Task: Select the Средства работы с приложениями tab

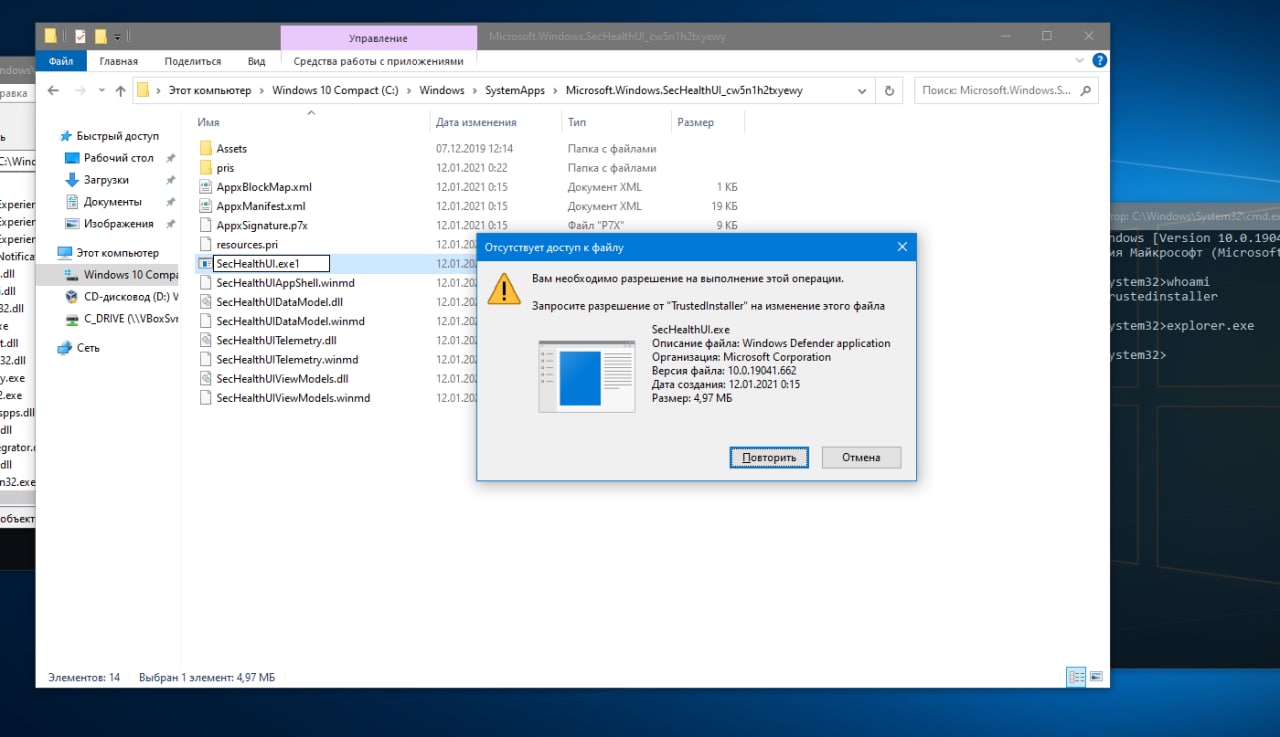Action: click(x=379, y=61)
